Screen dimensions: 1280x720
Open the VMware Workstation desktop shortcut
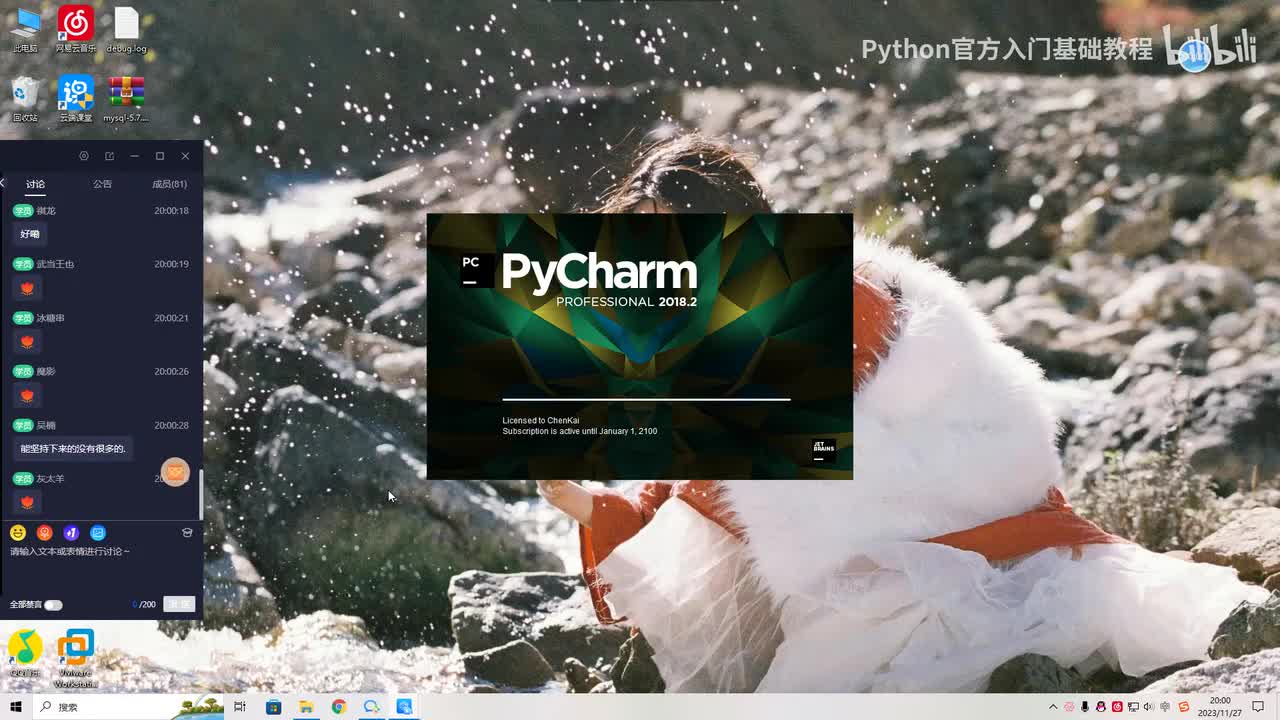pos(76,658)
